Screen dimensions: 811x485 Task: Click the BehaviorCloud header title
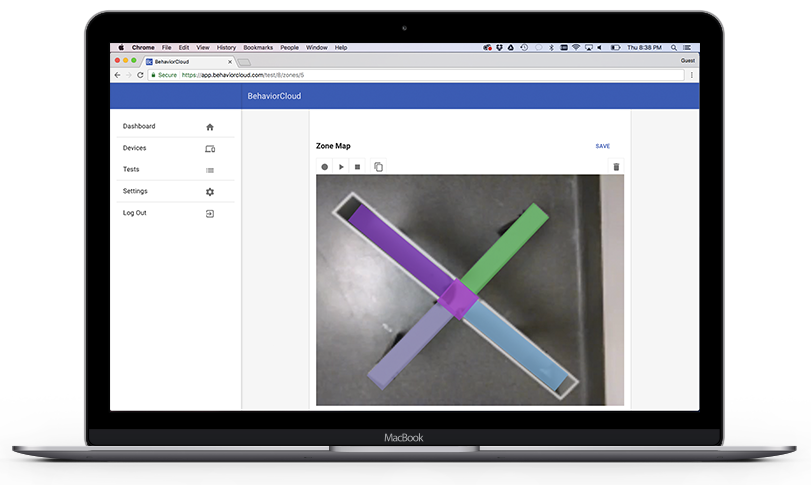point(274,96)
